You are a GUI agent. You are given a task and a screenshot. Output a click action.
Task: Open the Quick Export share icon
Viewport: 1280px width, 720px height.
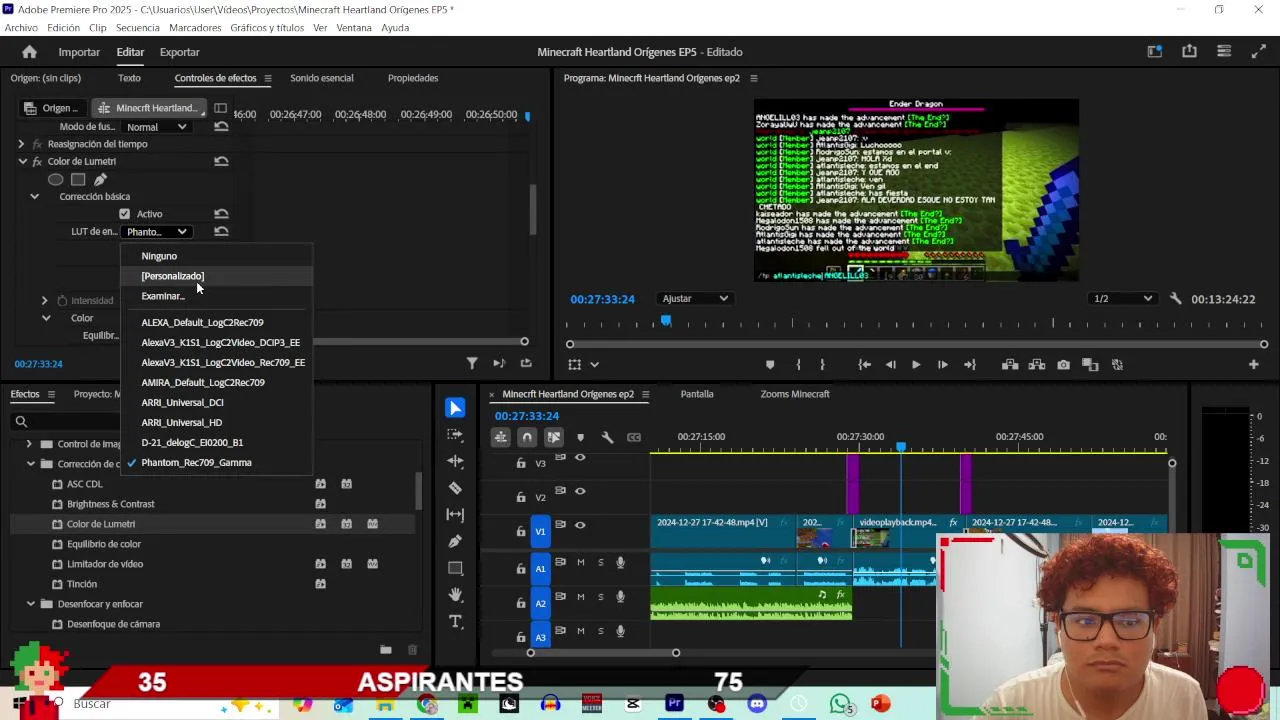click(1189, 52)
